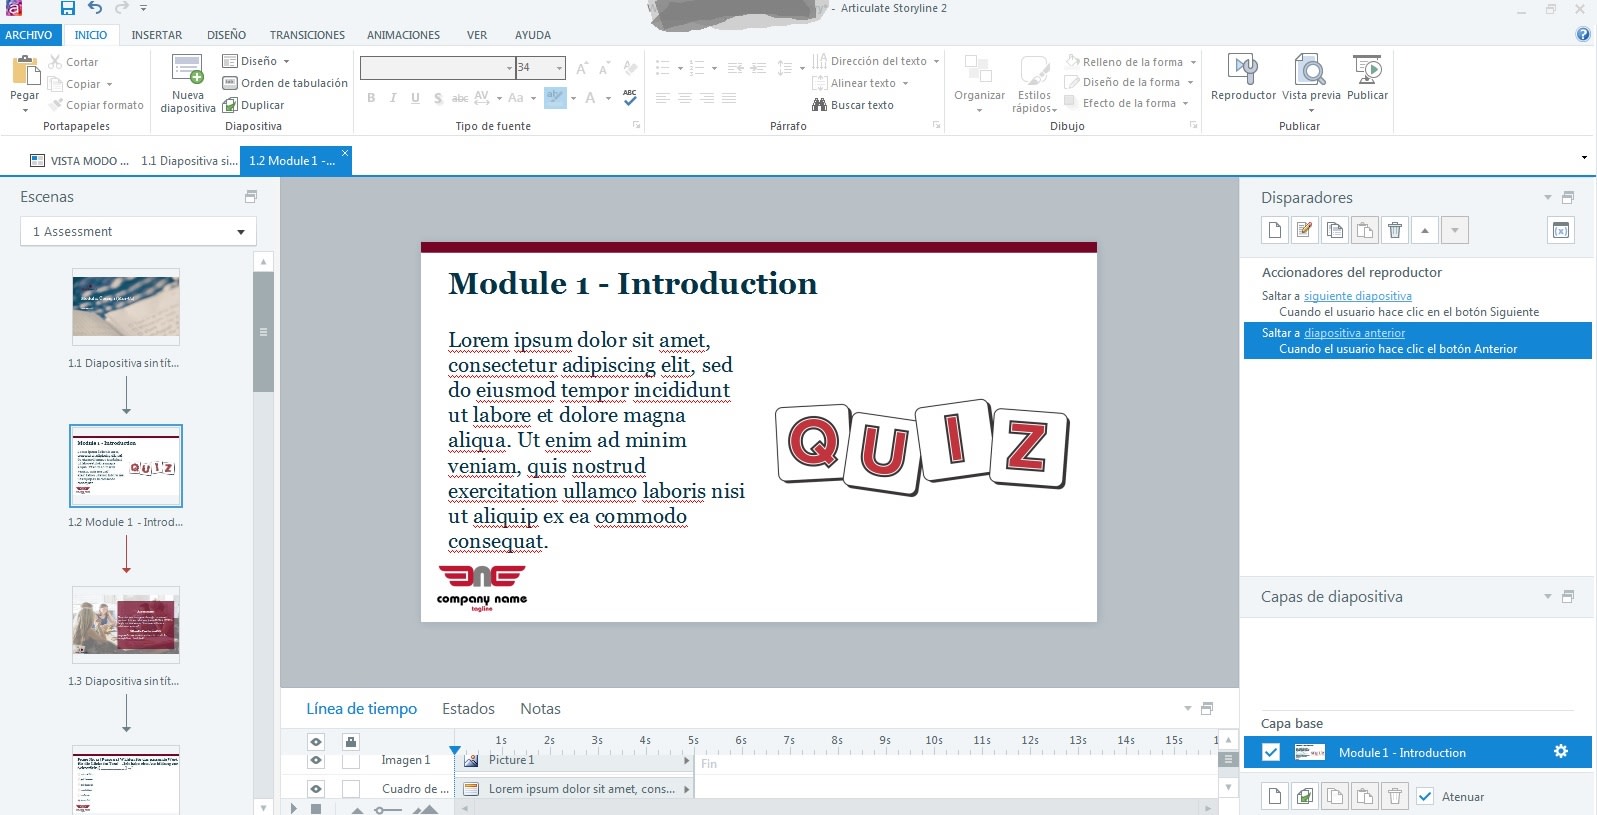The width and height of the screenshot is (1597, 815).
Task: Expand the open tabs overflow arrow
Action: [x=1584, y=157]
